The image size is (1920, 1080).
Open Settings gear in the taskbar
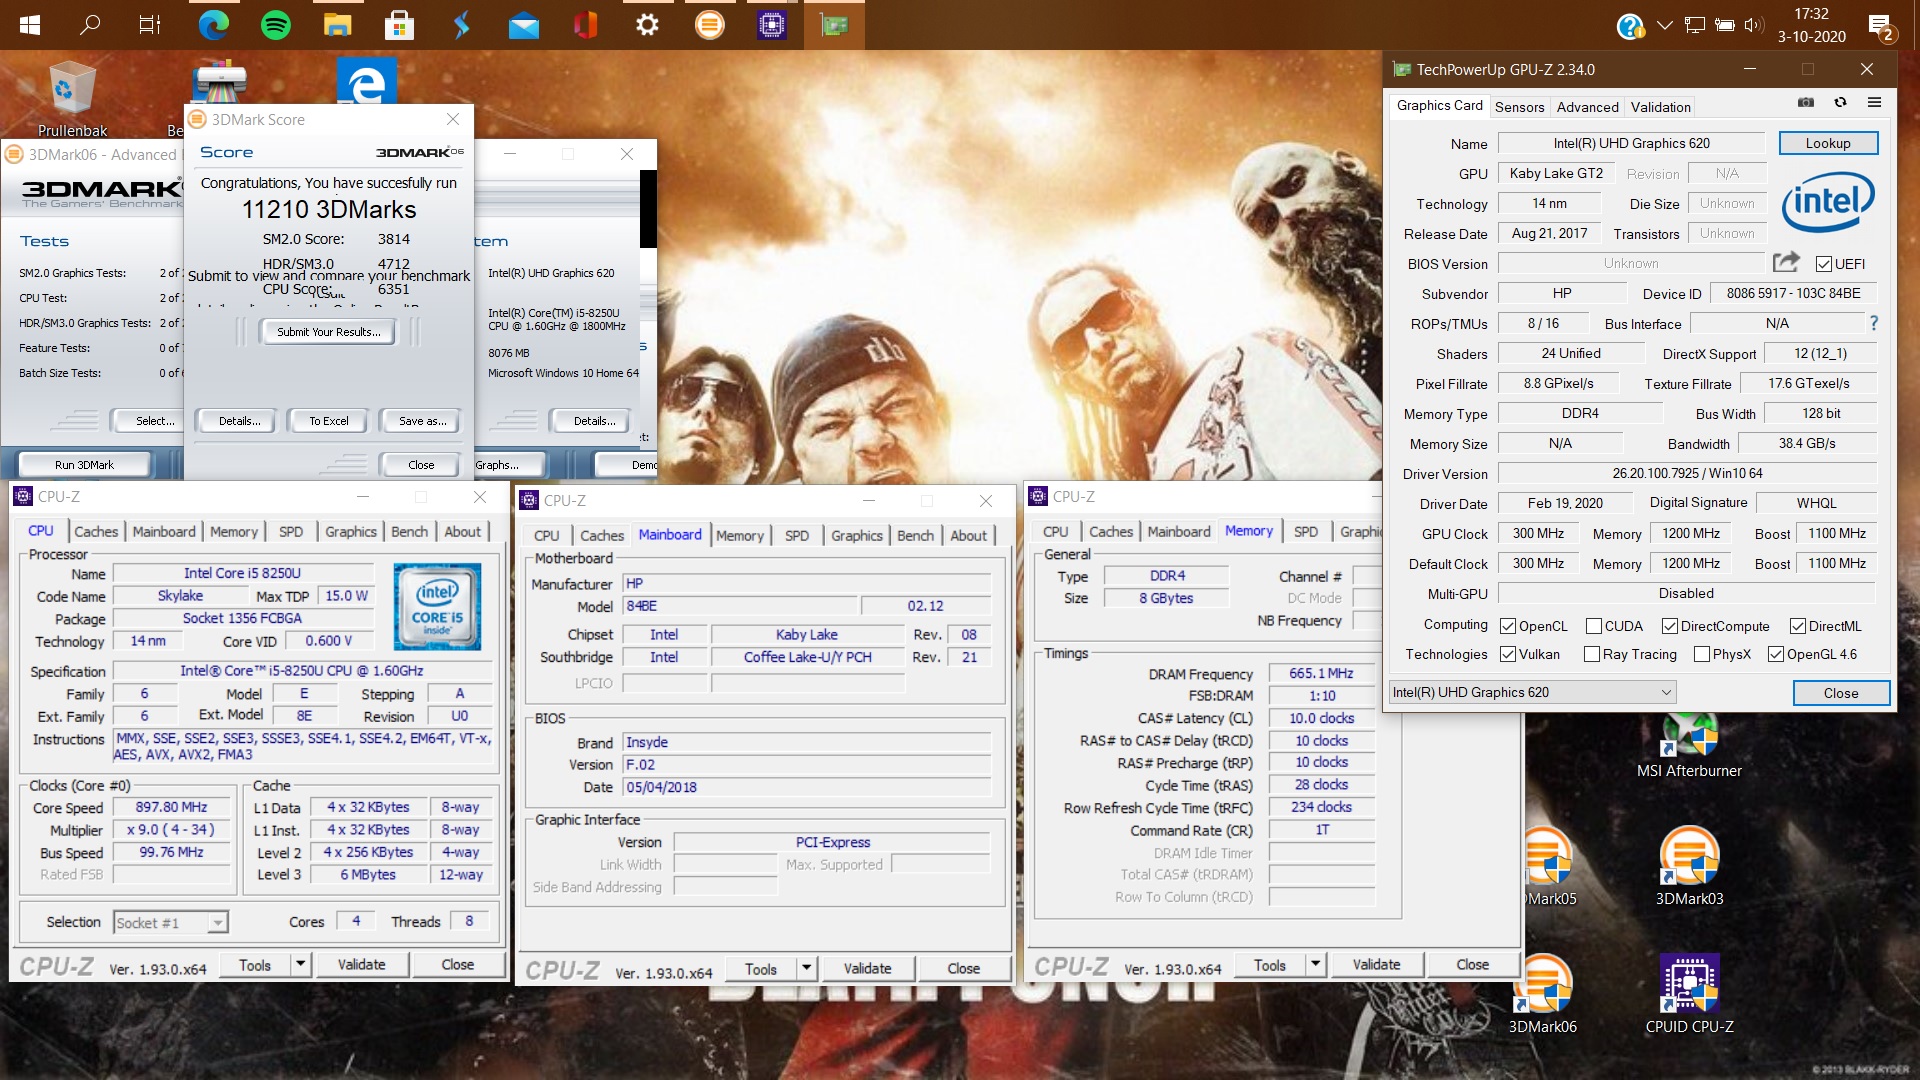point(647,25)
